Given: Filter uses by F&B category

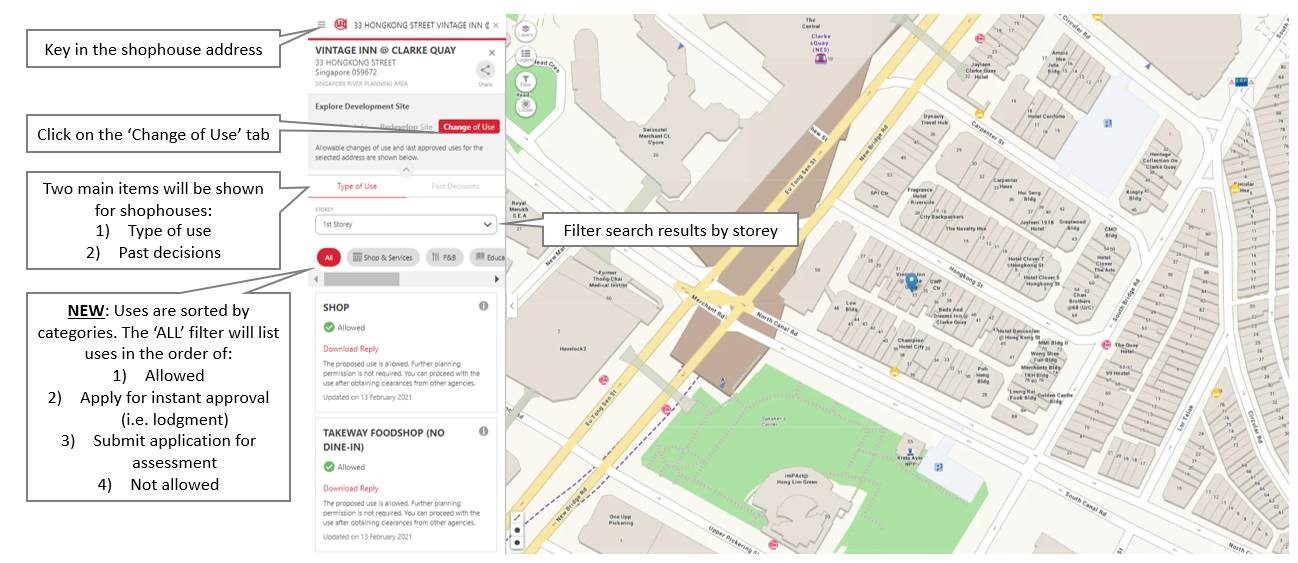Looking at the screenshot, I should tap(443, 257).
